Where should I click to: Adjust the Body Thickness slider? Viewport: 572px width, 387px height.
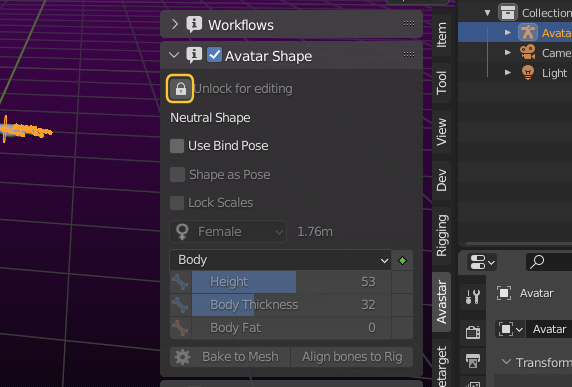point(291,305)
